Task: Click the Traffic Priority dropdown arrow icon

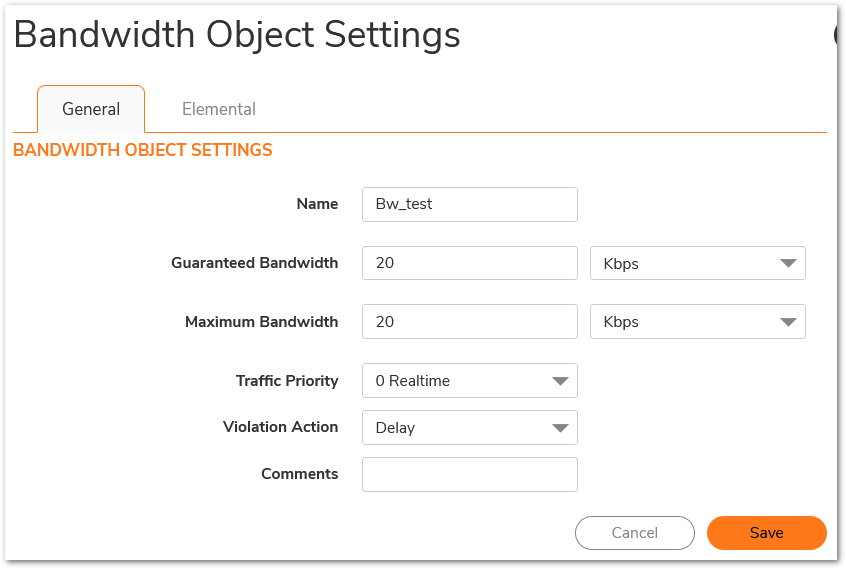Action: pos(561,381)
